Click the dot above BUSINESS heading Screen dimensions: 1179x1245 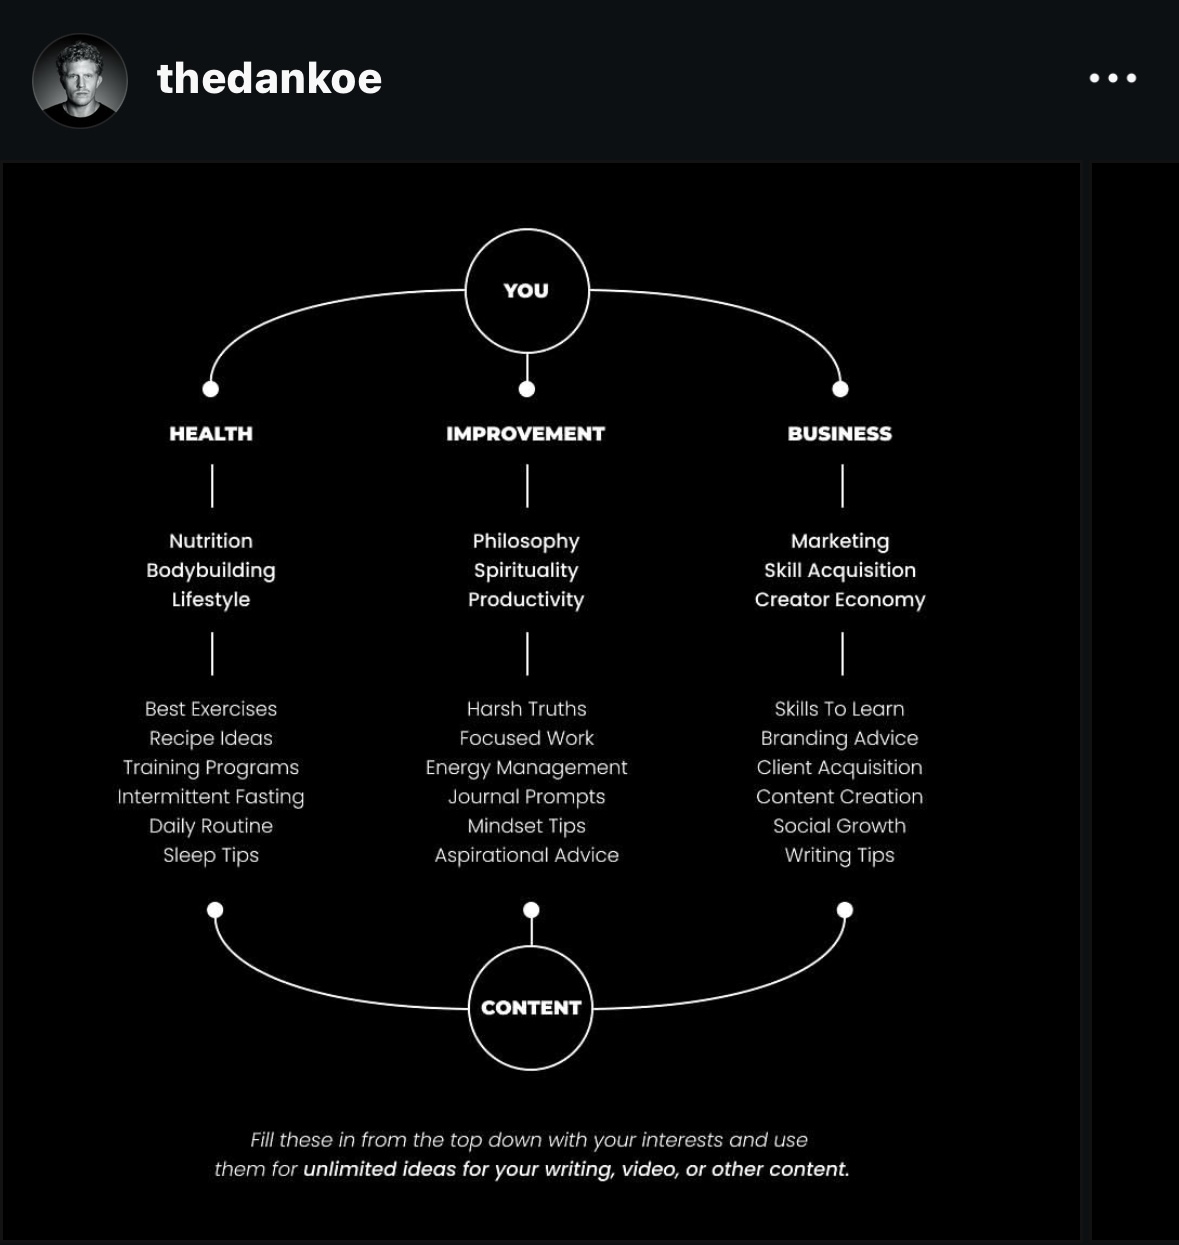[841, 389]
